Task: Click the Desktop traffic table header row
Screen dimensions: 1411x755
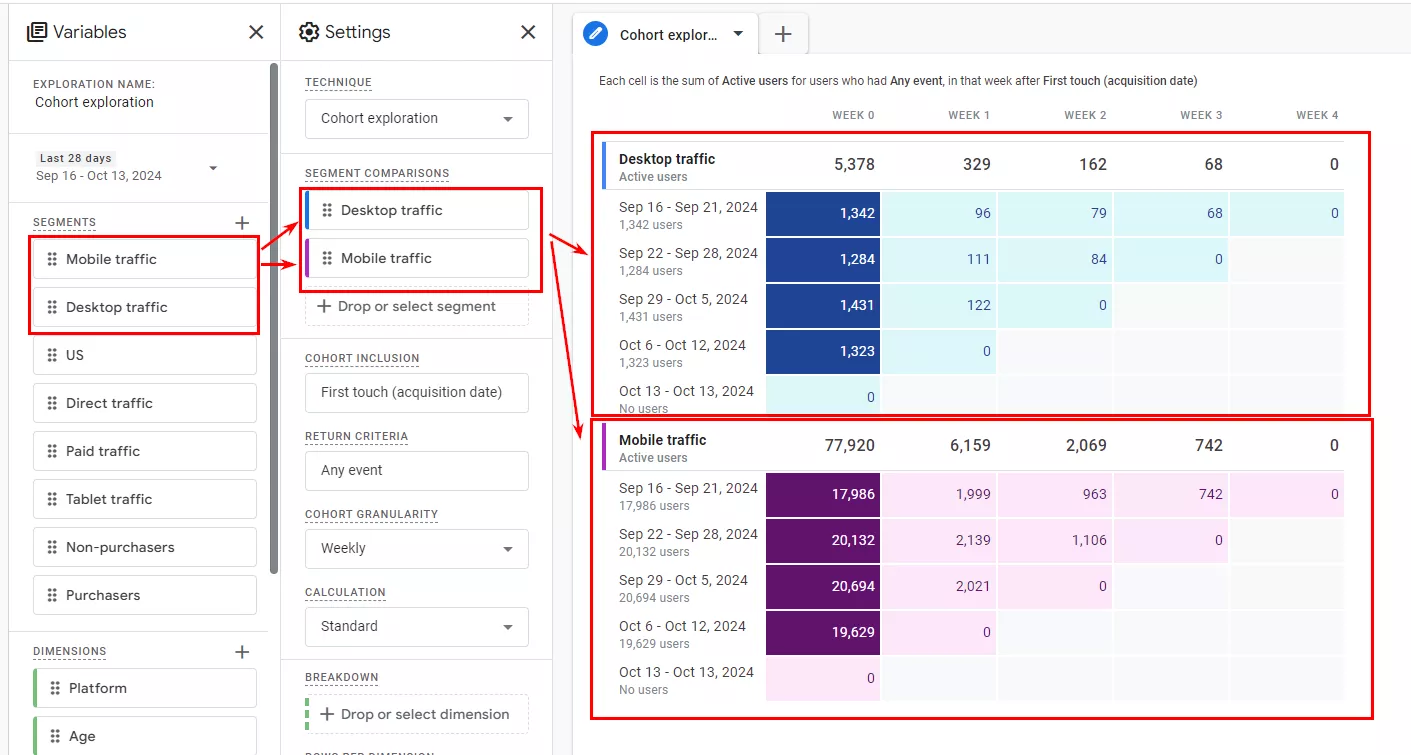Action: point(973,165)
